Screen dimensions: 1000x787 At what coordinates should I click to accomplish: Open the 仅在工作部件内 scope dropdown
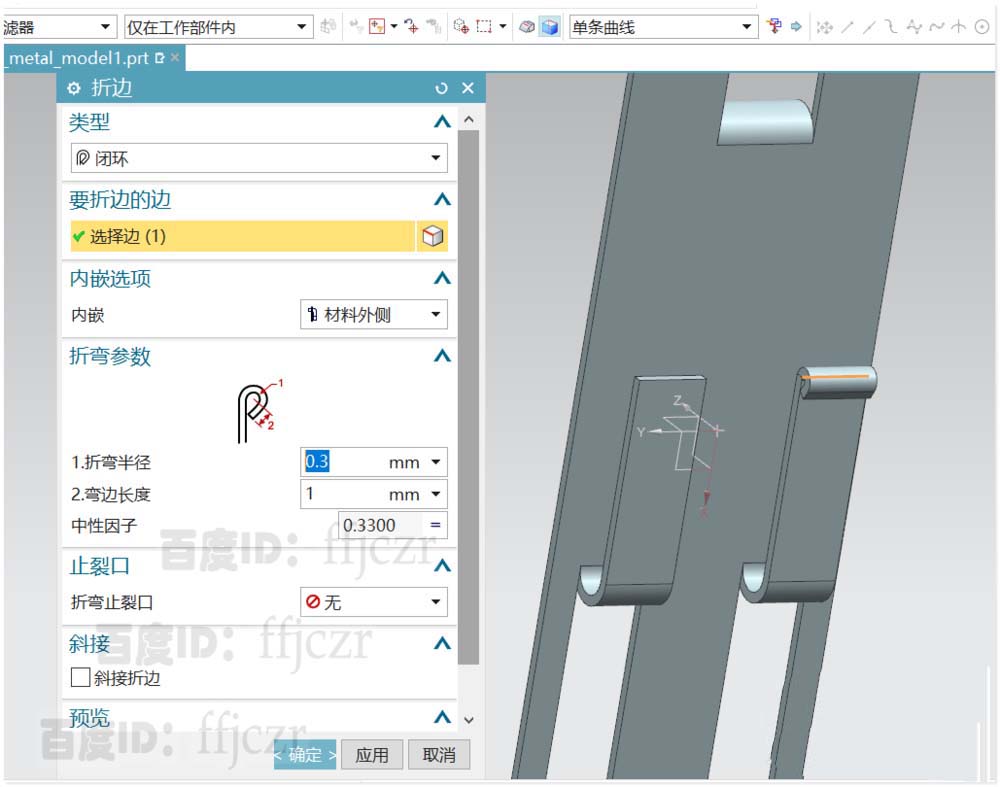tap(219, 27)
